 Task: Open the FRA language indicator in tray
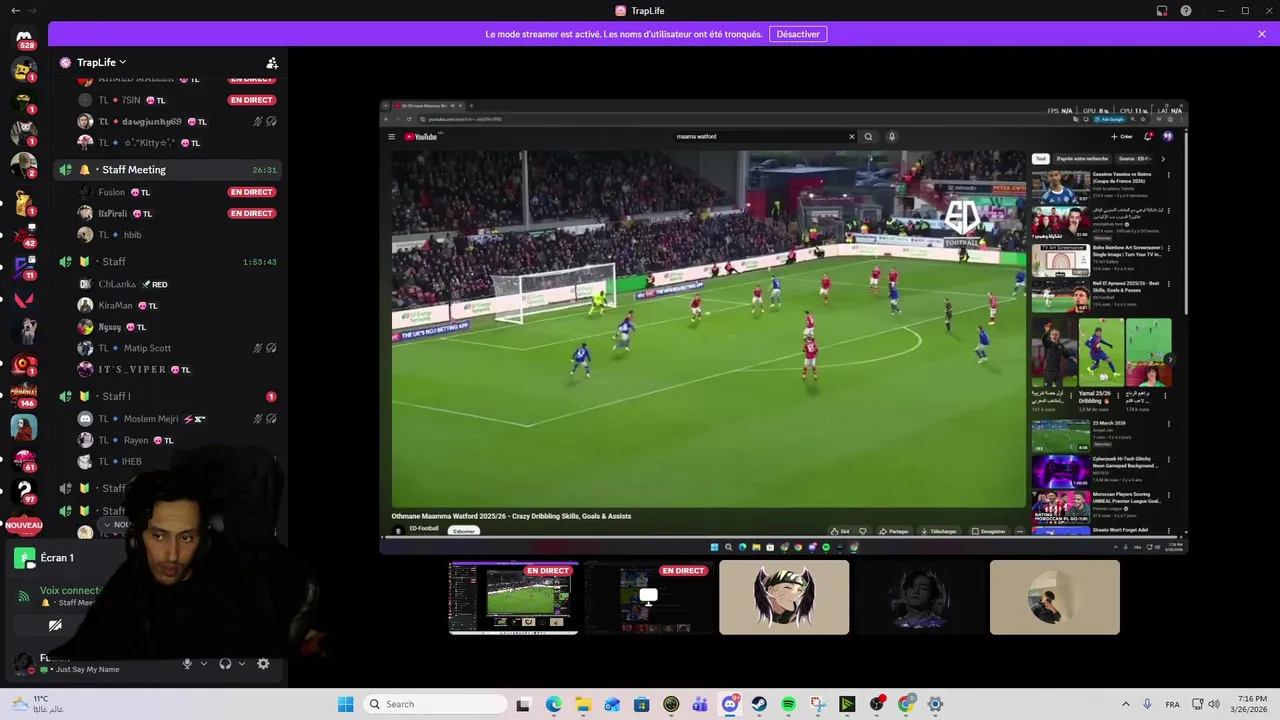coord(1172,704)
